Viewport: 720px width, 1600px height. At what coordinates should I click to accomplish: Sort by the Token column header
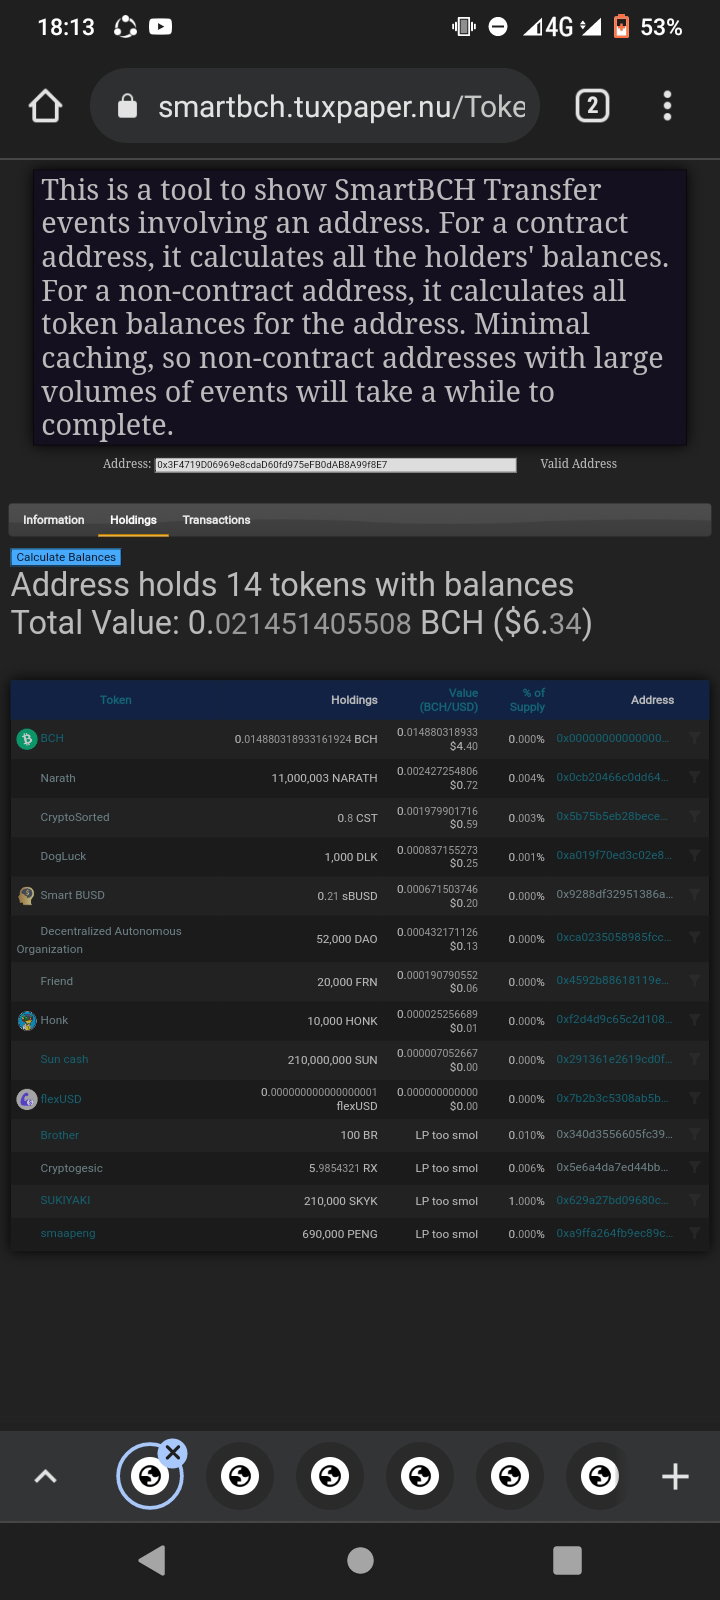coord(116,700)
